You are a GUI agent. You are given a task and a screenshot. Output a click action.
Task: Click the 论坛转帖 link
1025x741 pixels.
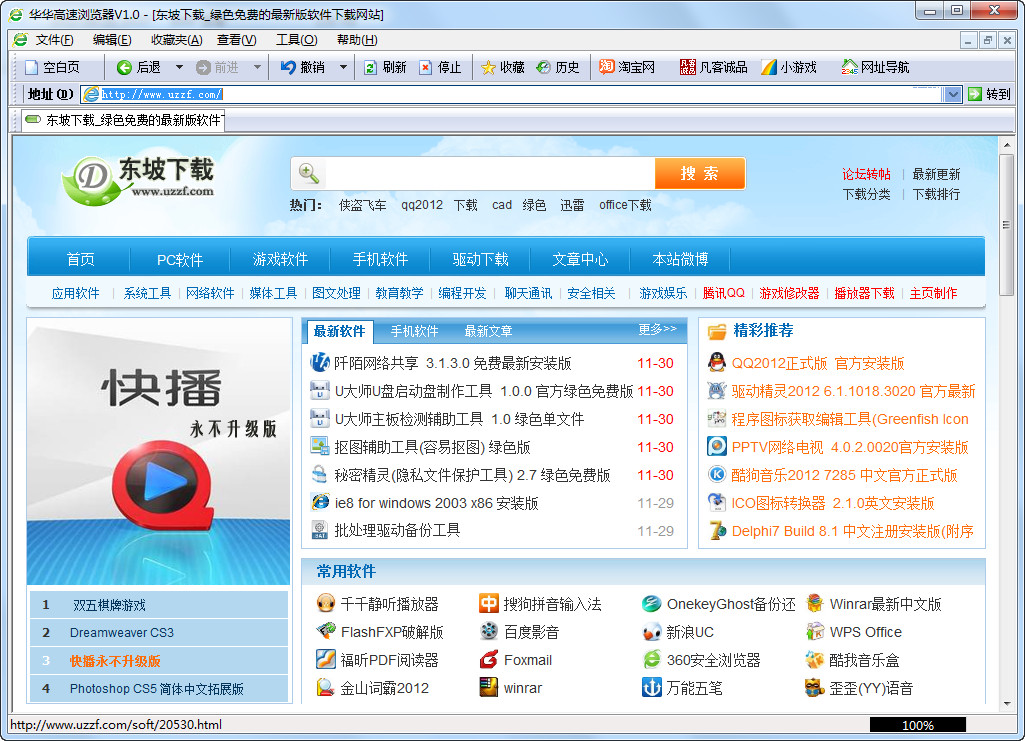tap(866, 174)
